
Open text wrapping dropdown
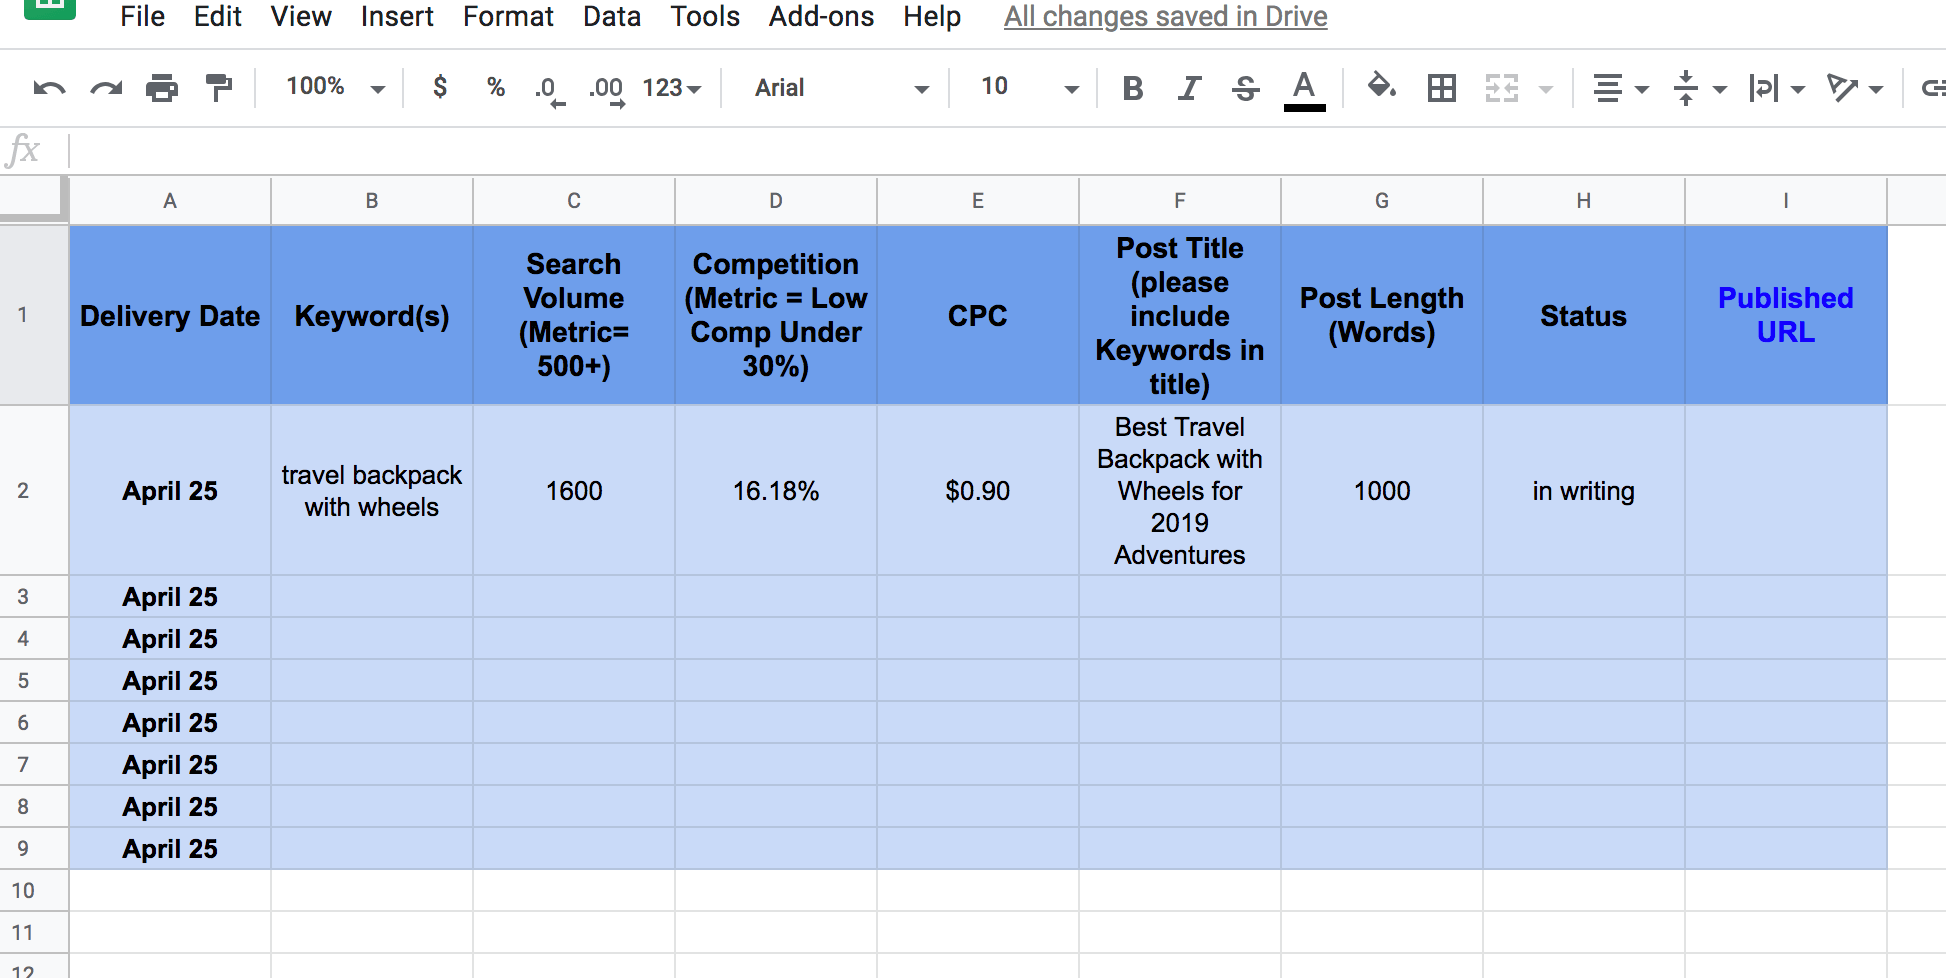[x=1777, y=88]
